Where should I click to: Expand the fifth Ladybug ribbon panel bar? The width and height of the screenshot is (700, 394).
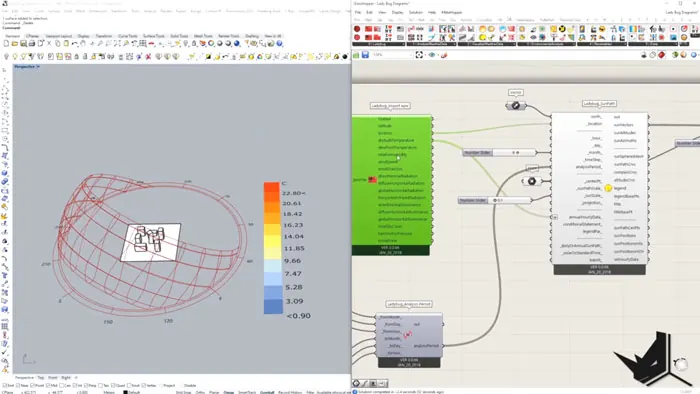[602, 44]
